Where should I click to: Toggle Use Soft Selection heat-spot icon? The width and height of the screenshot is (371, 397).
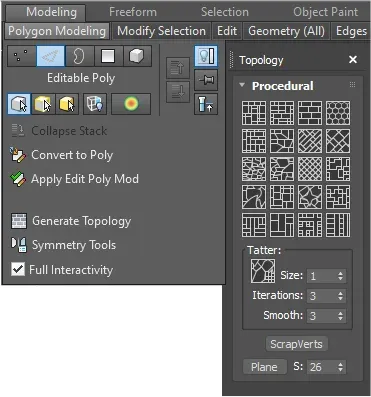(x=131, y=104)
